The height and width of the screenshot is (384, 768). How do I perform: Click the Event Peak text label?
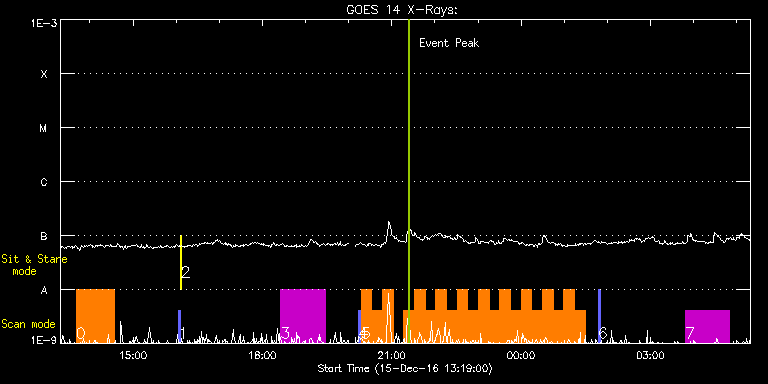click(x=449, y=43)
